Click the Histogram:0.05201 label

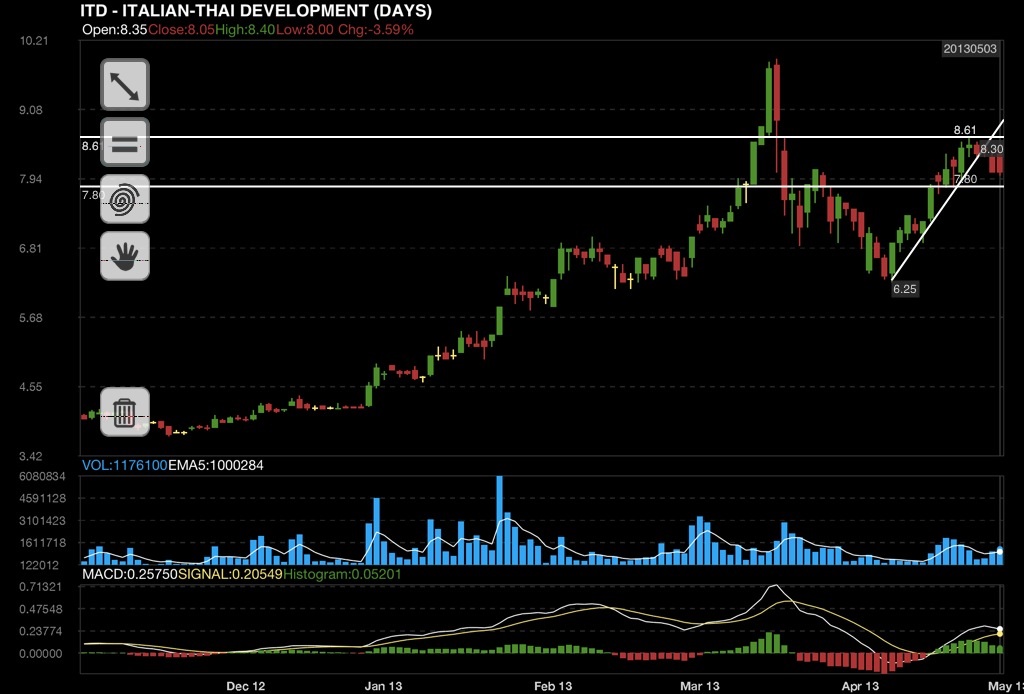coord(343,575)
